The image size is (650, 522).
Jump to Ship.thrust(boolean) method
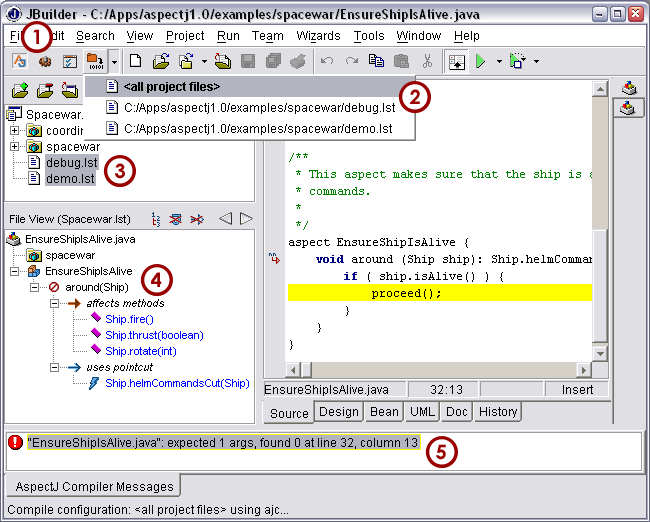[155, 335]
